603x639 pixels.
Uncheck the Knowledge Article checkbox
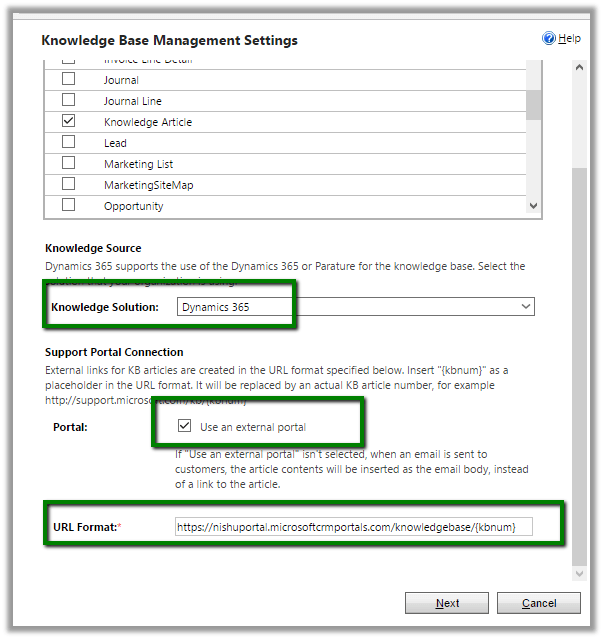[69, 121]
